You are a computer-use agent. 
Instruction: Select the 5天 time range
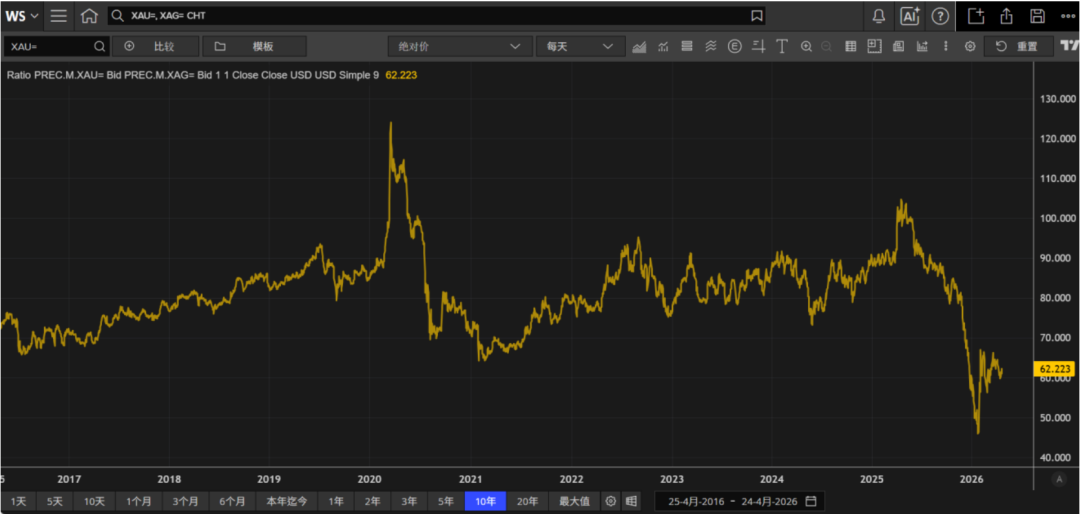55,501
